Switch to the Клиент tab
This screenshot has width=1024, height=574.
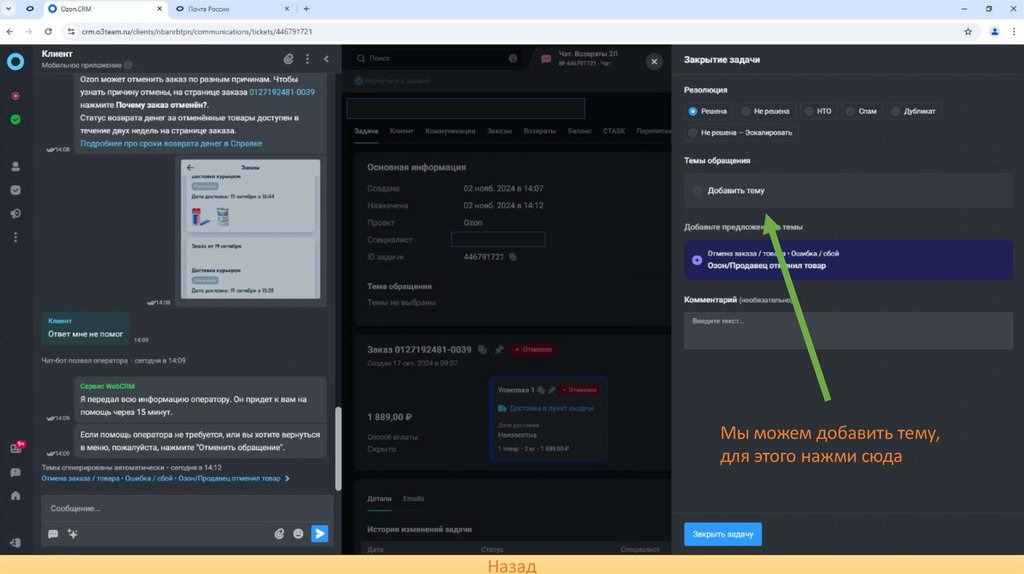[x=402, y=131]
